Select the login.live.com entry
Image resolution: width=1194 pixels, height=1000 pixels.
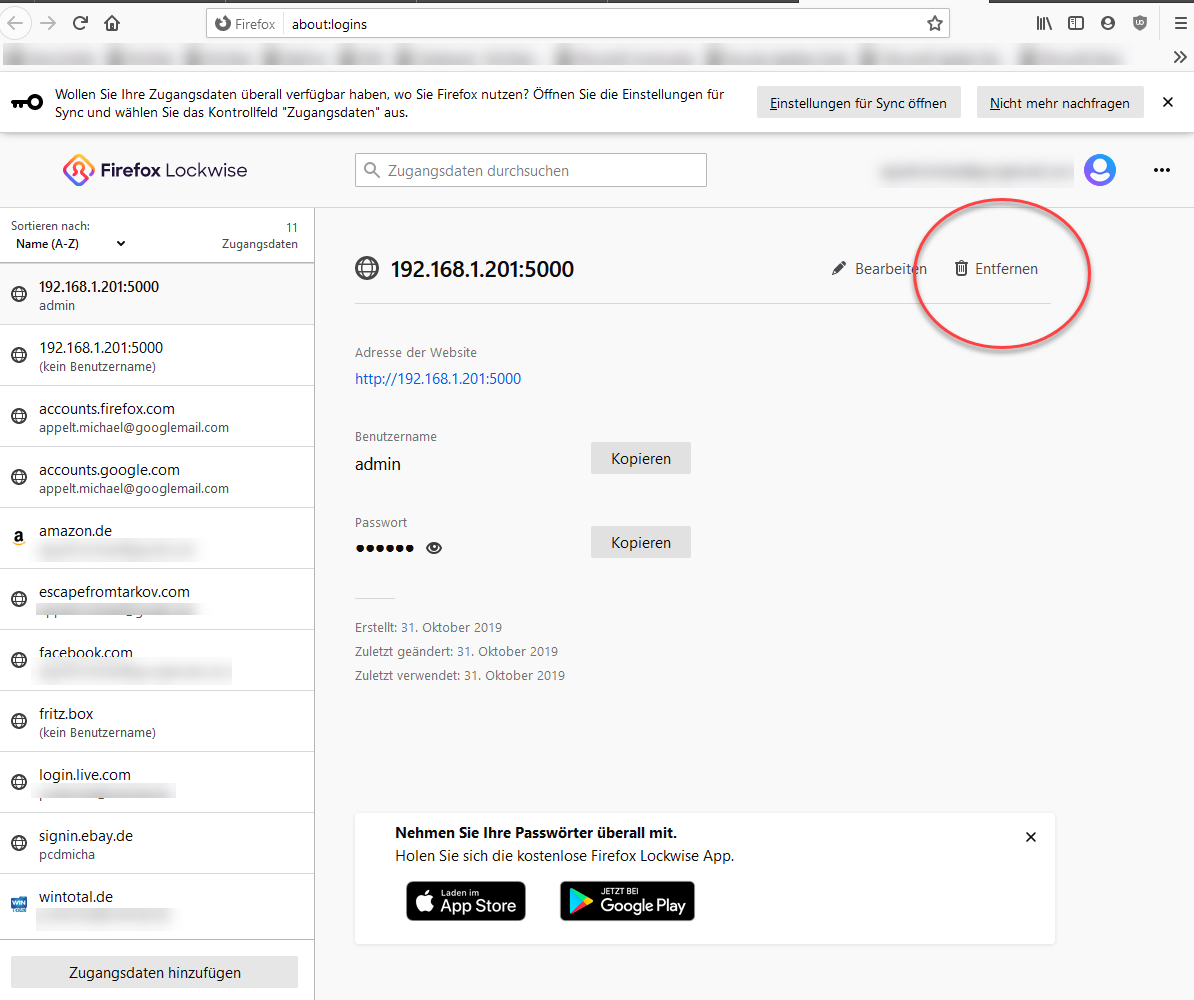157,782
